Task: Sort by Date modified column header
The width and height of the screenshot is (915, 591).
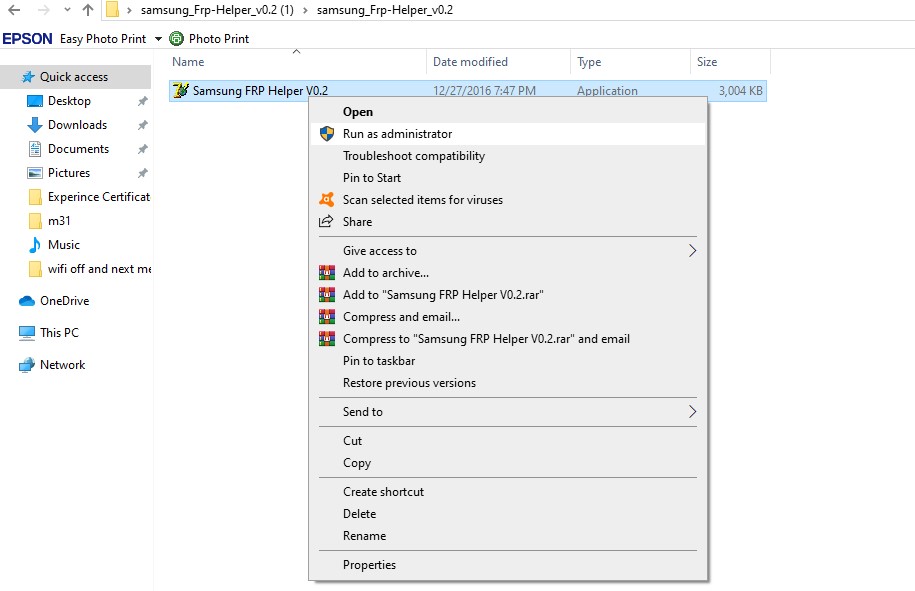Action: (470, 62)
